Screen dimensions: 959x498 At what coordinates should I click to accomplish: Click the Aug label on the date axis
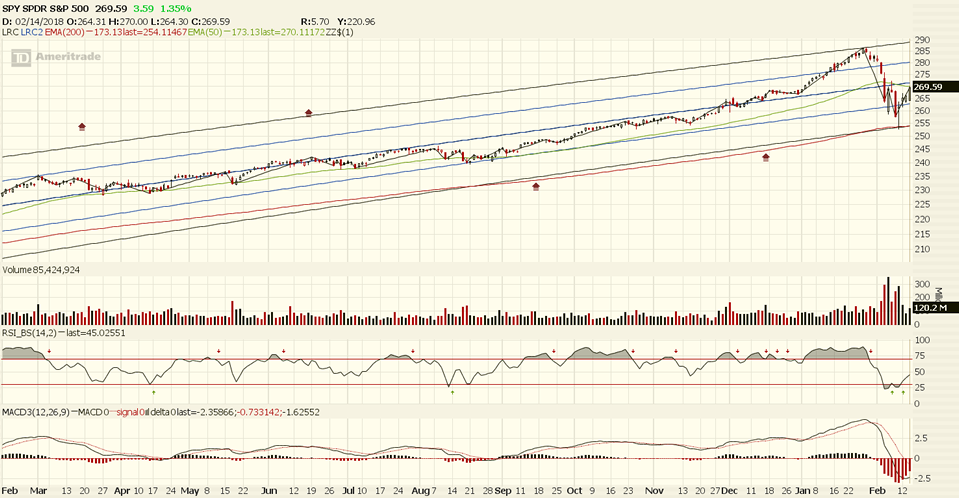[x=418, y=492]
